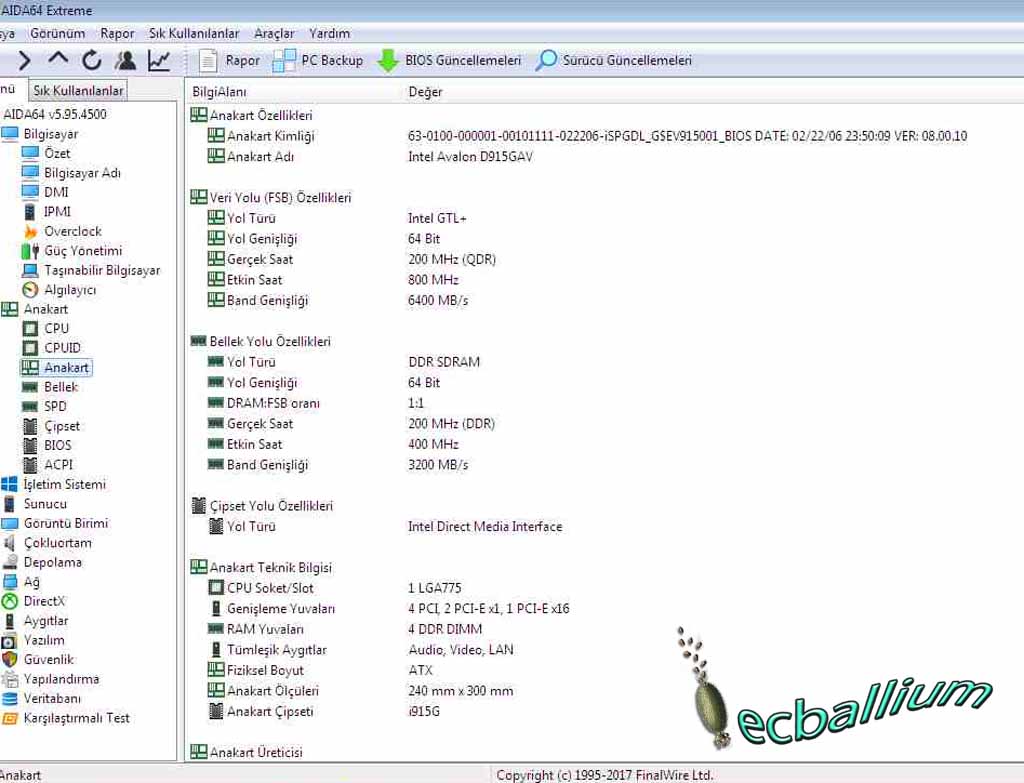Generate a report with Rapor button
The height and width of the screenshot is (783, 1024).
click(230, 61)
